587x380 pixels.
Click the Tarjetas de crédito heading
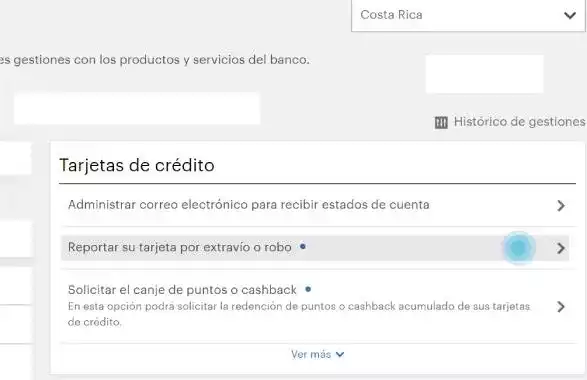point(137,165)
